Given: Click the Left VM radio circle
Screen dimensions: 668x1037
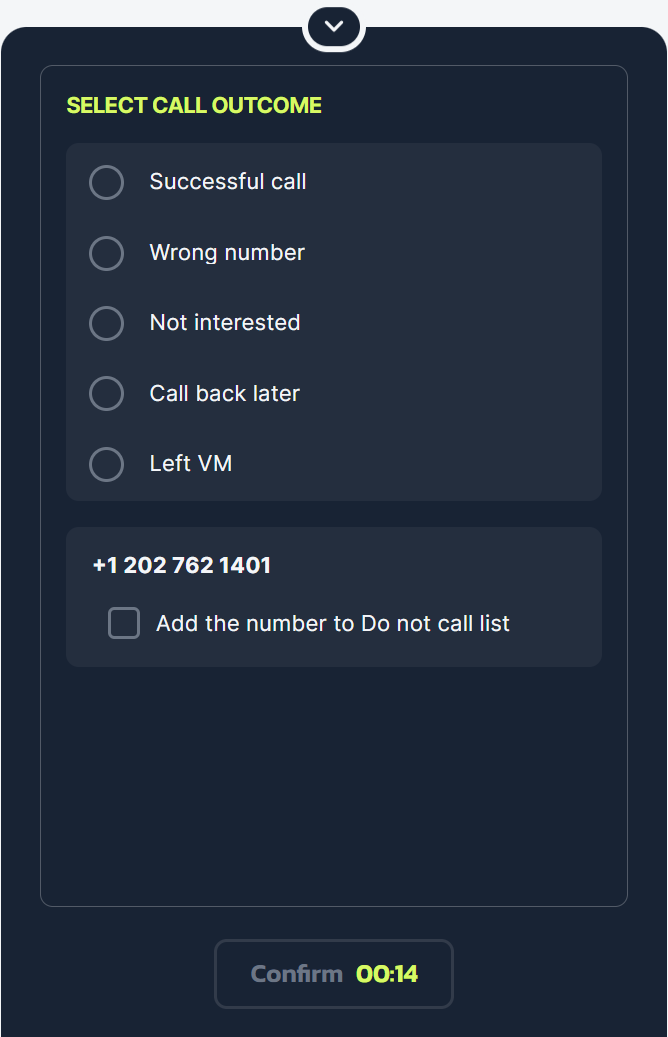Looking at the screenshot, I should [x=106, y=463].
